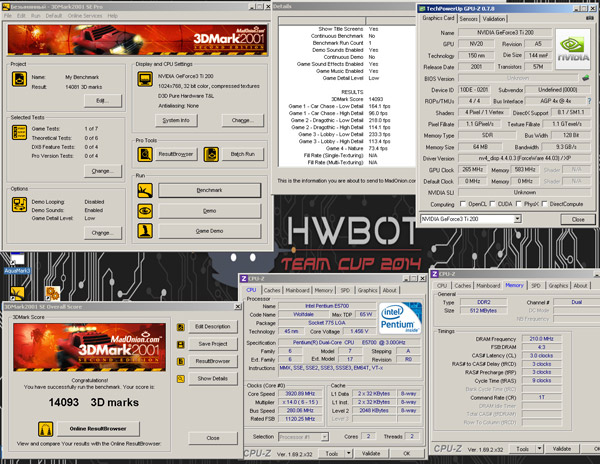
Task: Click the DRAM Frequency value in CPU-Z Memory
Action: (541, 339)
